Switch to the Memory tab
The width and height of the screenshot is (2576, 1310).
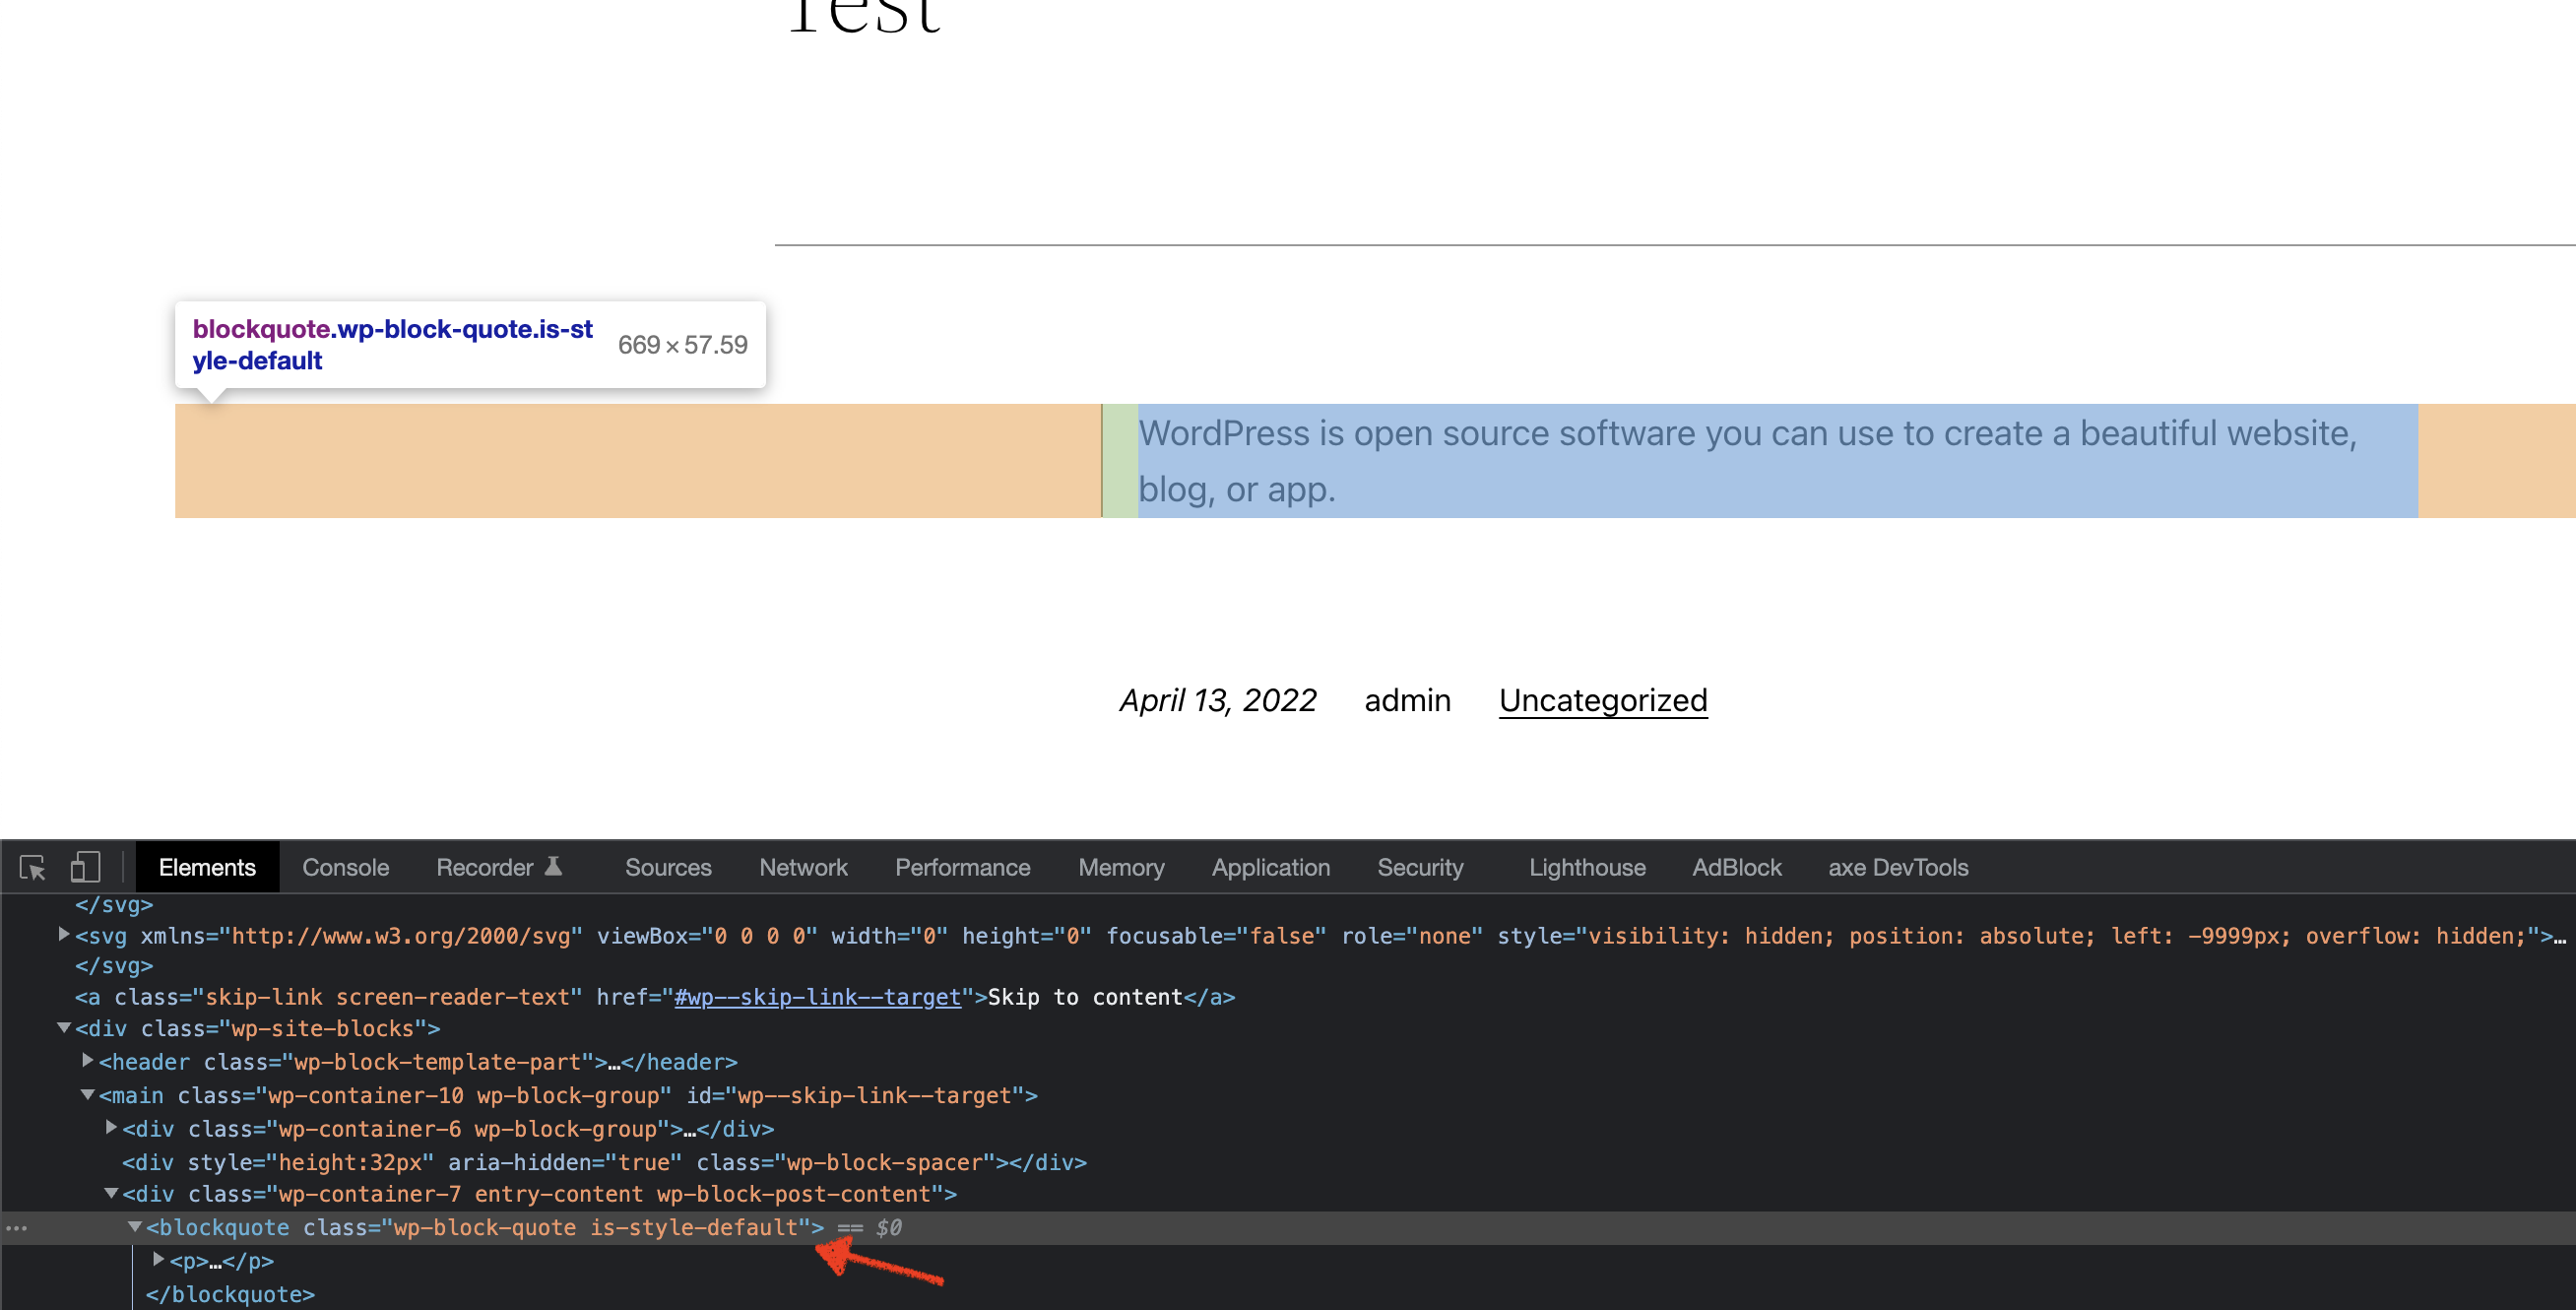click(1121, 867)
